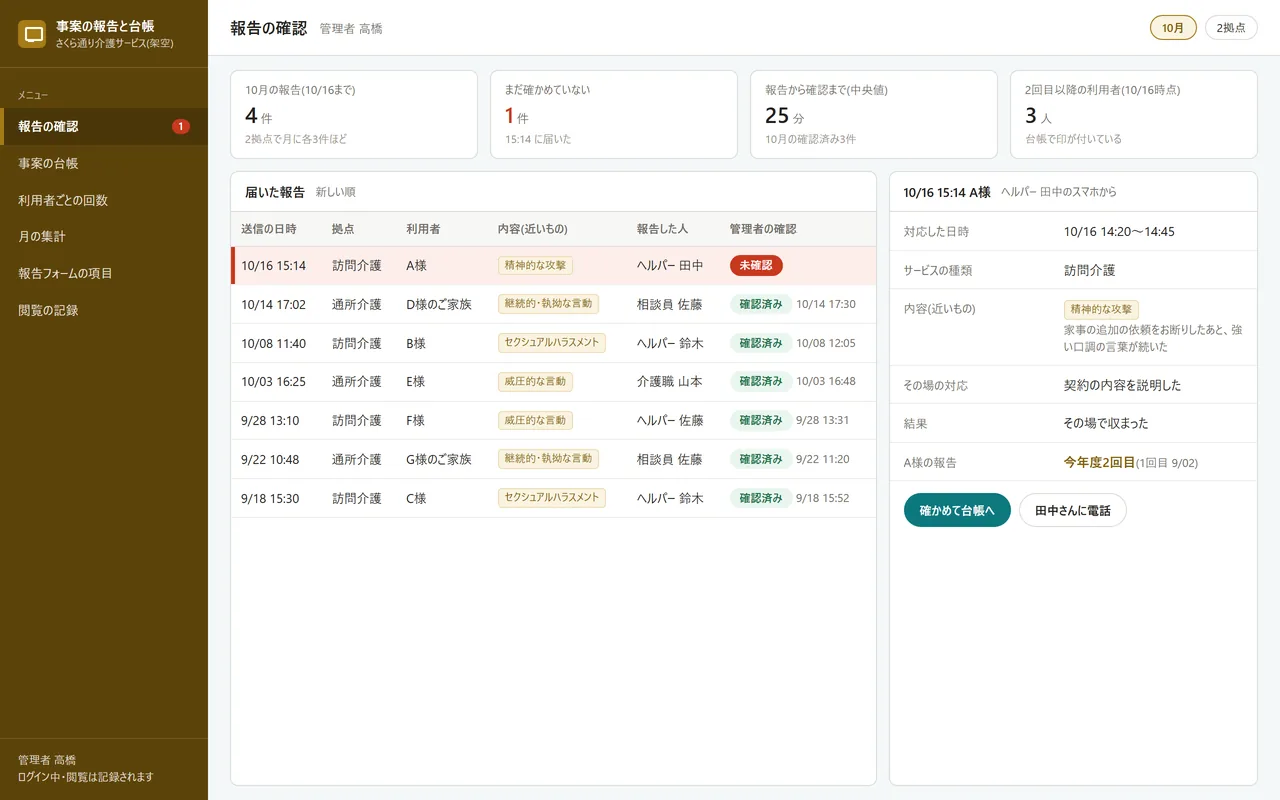Open the 2回目以降の利用者 card
This screenshot has height=800, width=1280.
pos(1134,114)
